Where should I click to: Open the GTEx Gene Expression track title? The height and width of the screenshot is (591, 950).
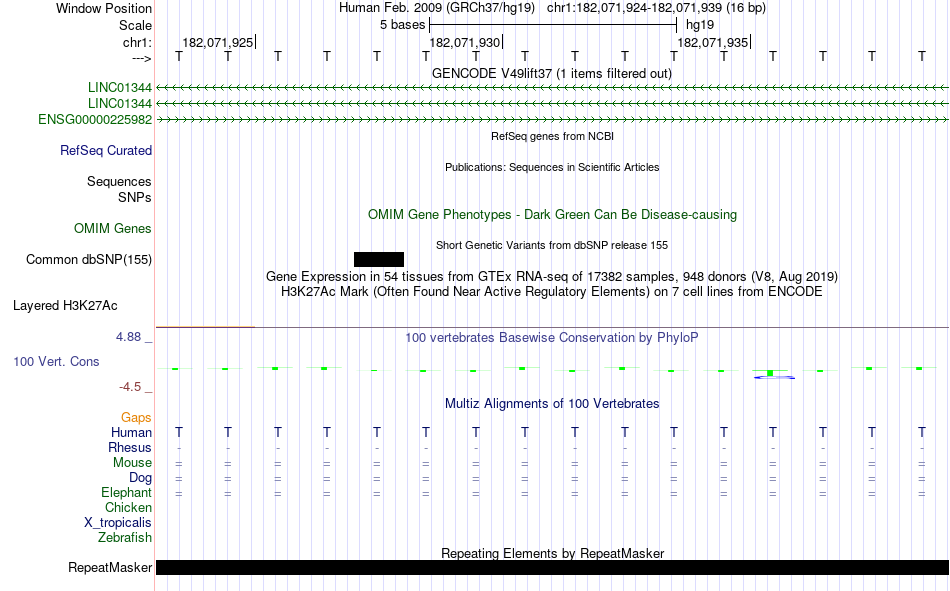(552, 276)
